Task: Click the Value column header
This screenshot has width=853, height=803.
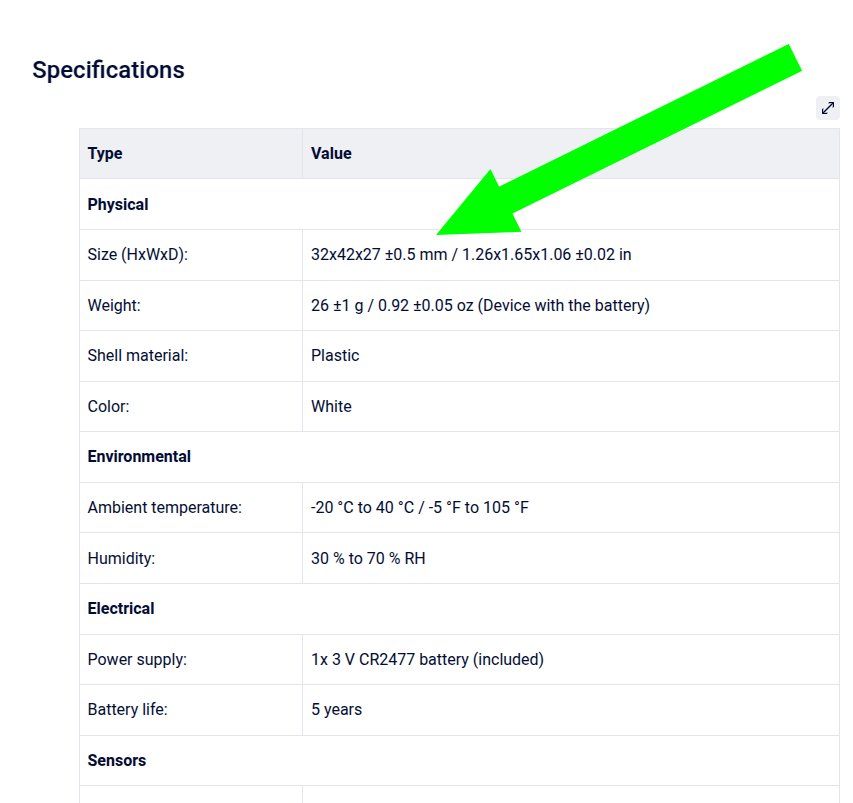Action: [x=571, y=153]
